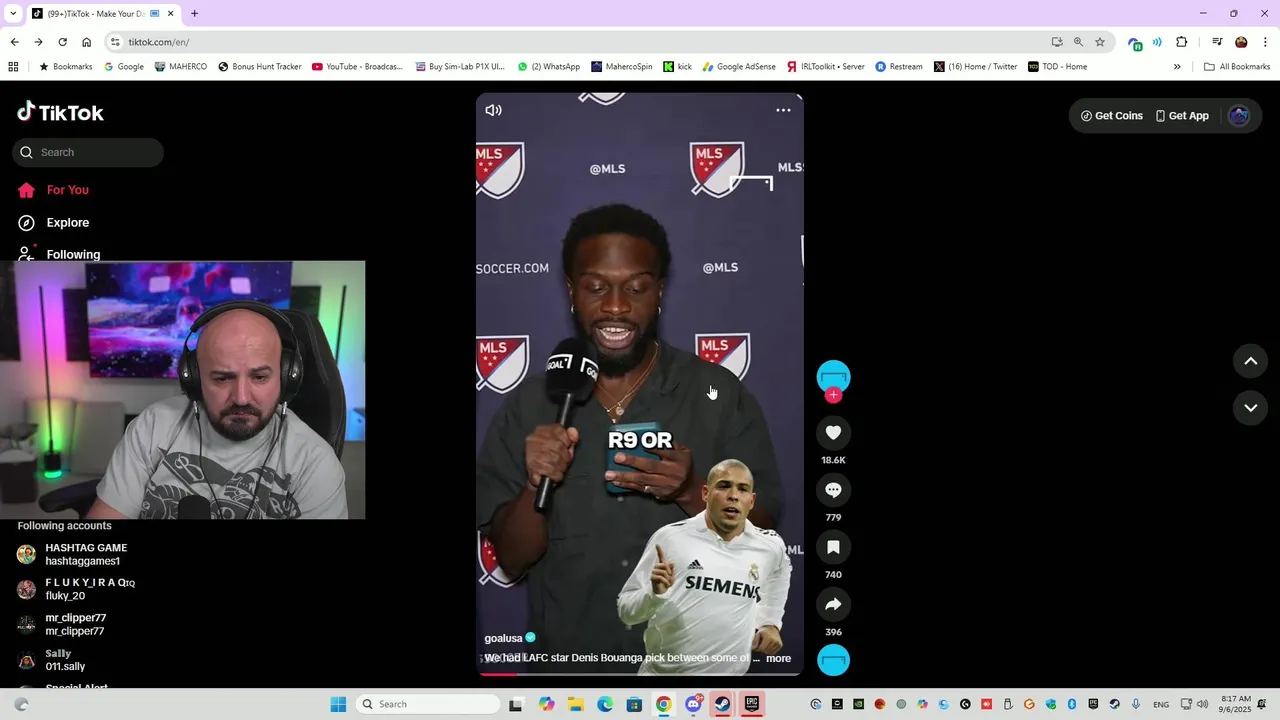Click the Windows taskbar Search box

coord(428,704)
